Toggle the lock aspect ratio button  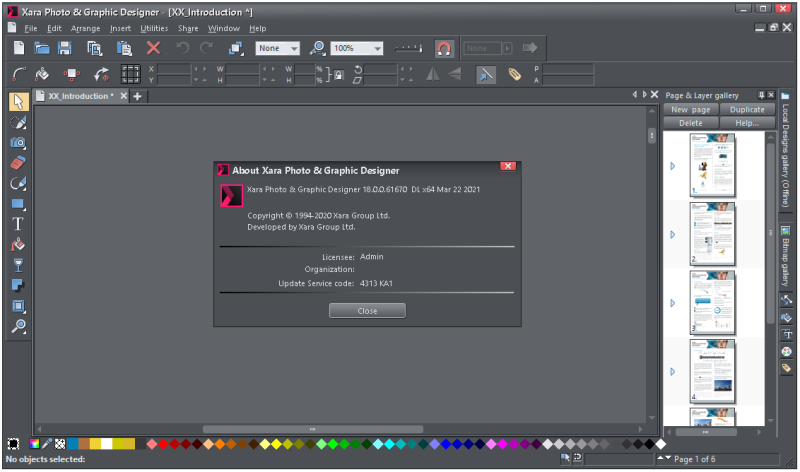point(338,74)
